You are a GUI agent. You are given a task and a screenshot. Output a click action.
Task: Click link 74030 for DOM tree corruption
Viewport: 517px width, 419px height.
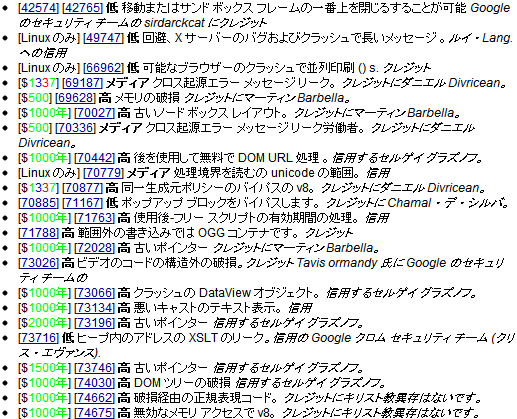coord(94,383)
